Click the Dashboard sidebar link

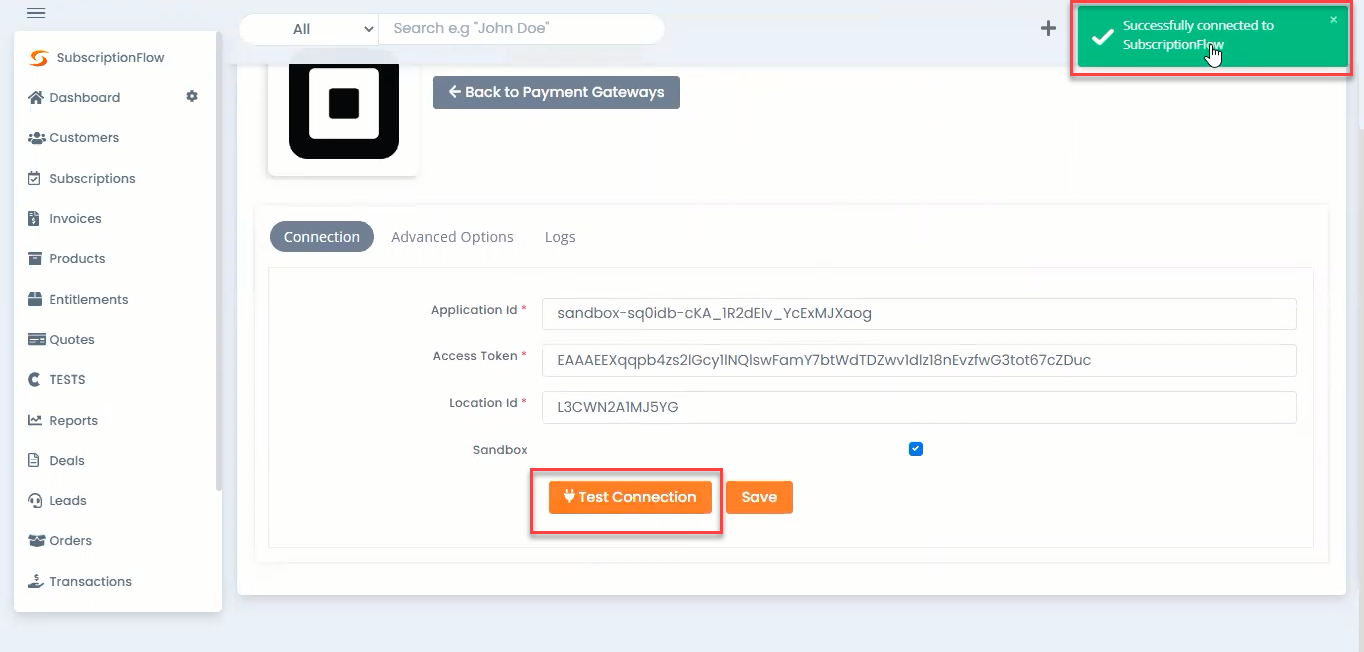[x=84, y=97]
